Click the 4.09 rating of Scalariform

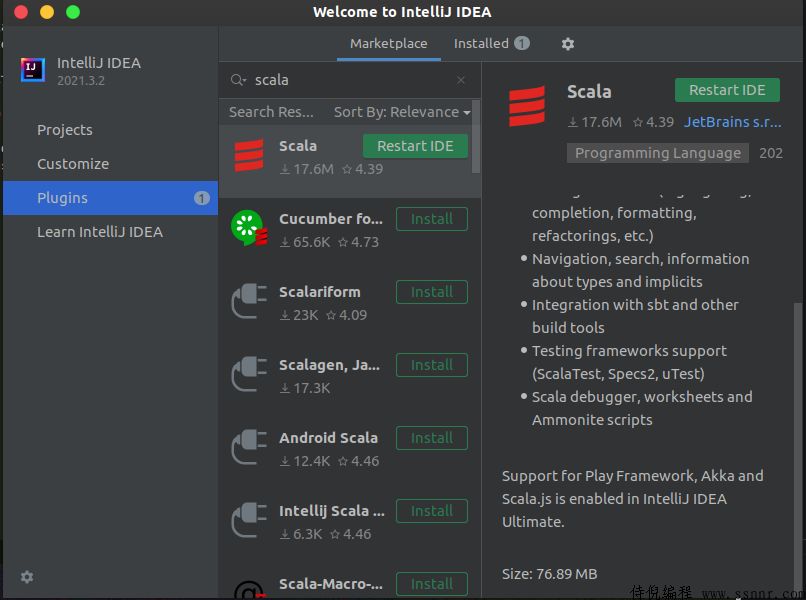347,315
